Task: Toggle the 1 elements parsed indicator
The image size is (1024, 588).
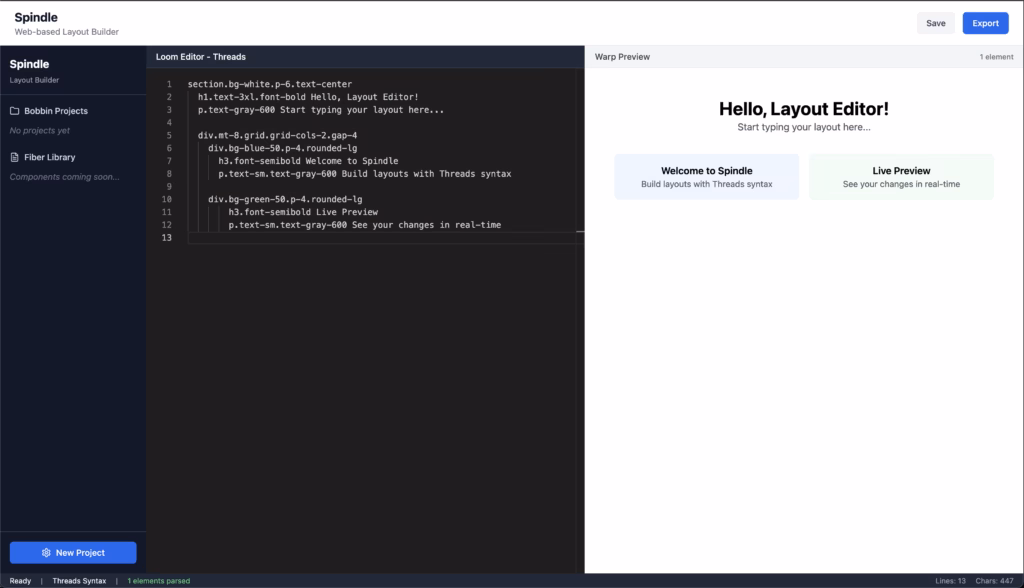Action: point(157,579)
